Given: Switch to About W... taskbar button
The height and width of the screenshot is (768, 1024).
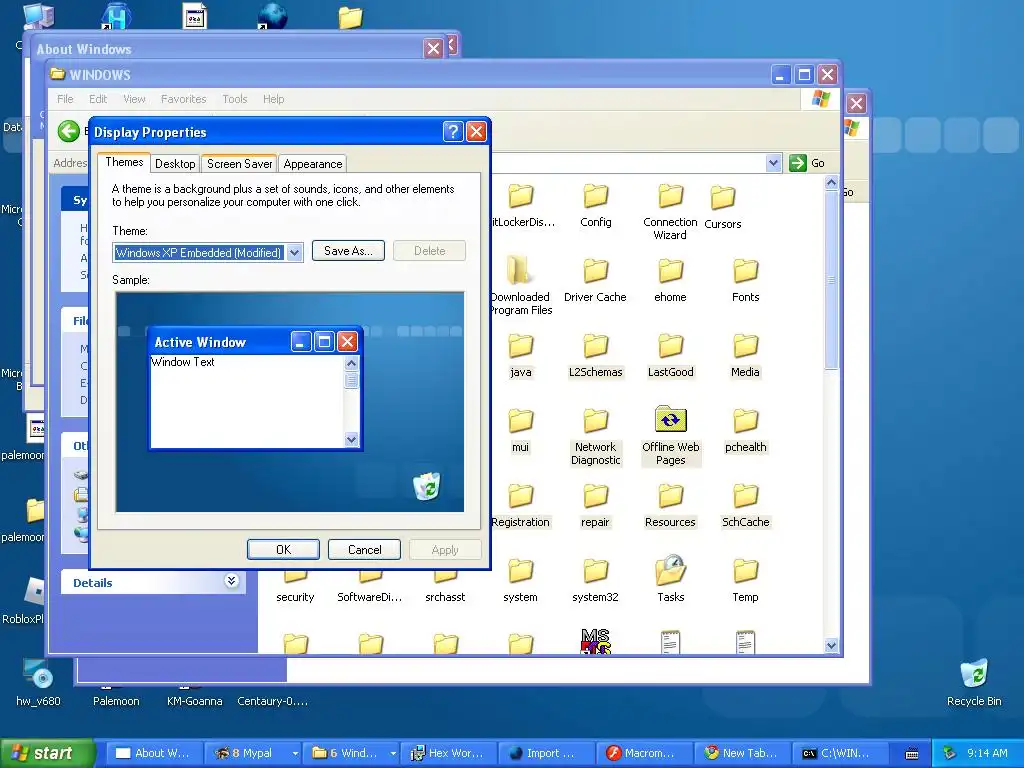Looking at the screenshot, I should (153, 753).
